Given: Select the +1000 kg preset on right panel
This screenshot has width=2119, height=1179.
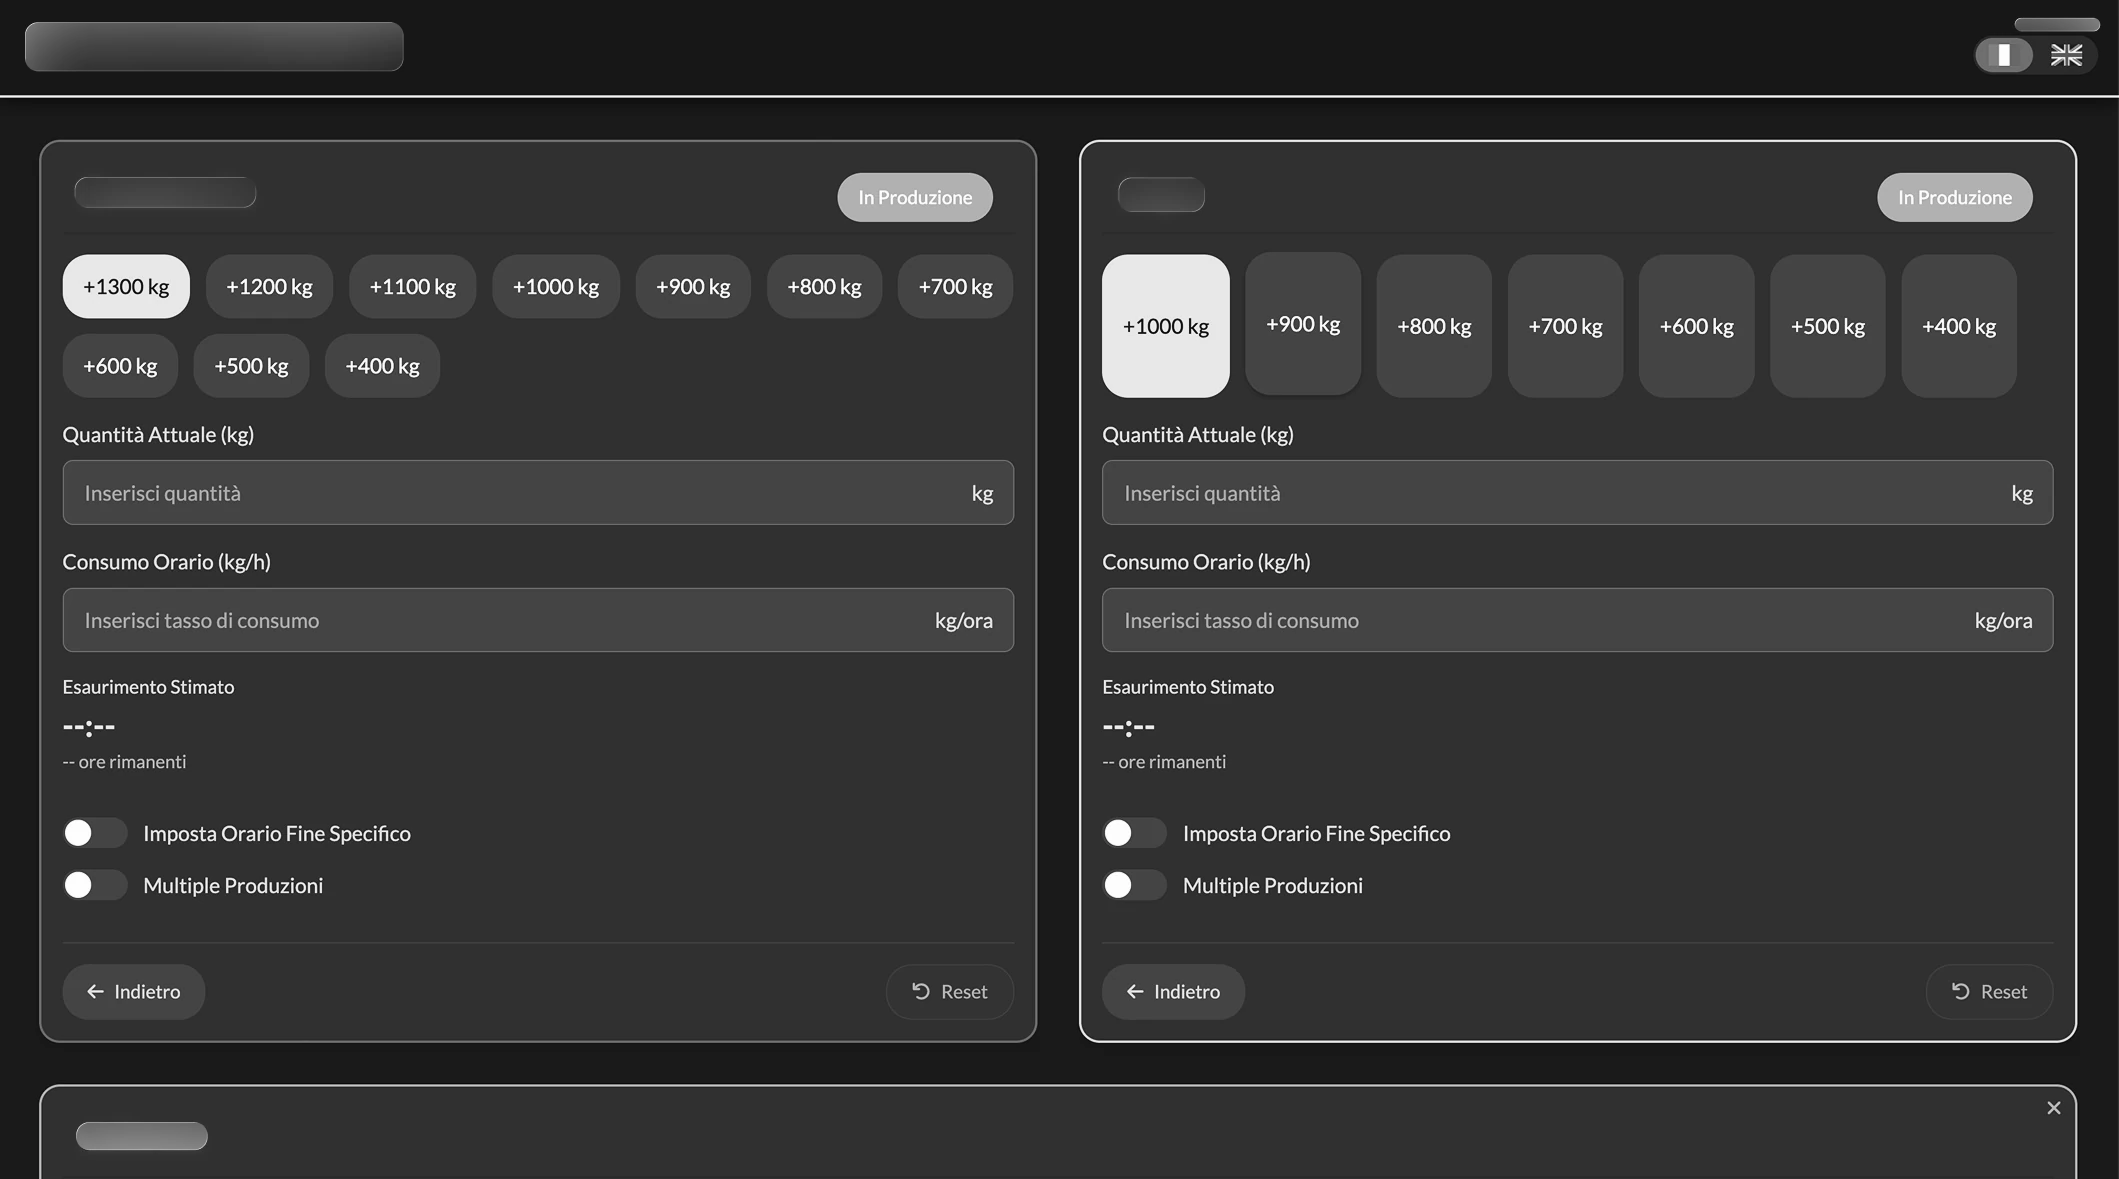Looking at the screenshot, I should pyautogui.click(x=1165, y=326).
